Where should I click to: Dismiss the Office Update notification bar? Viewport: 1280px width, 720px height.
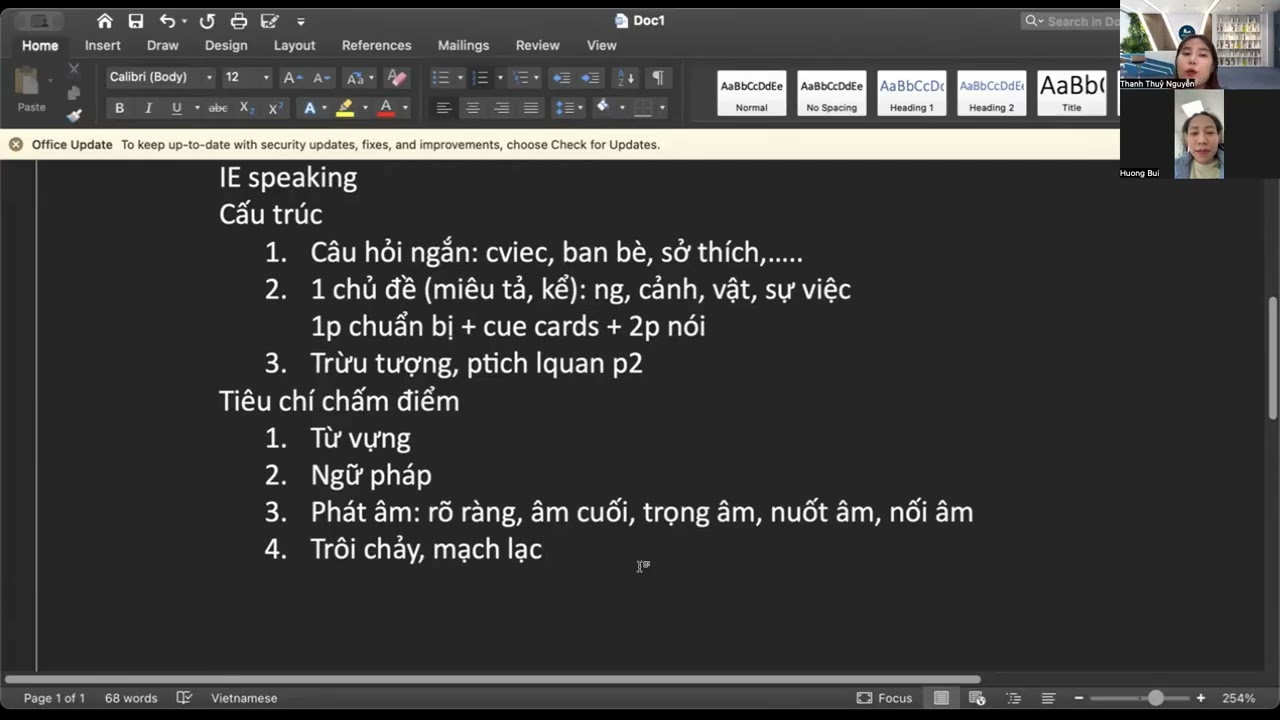point(15,144)
